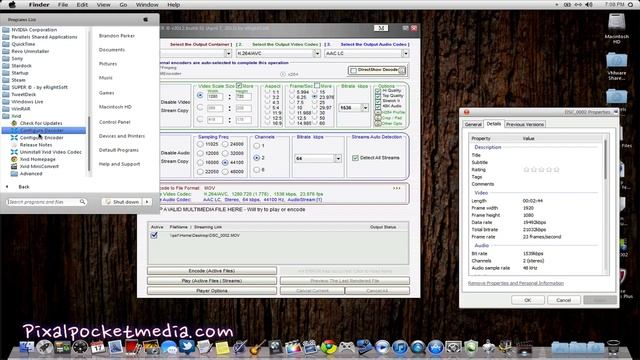
Task: Toggle the Video Scale Size More checkbox
Action: (239, 86)
